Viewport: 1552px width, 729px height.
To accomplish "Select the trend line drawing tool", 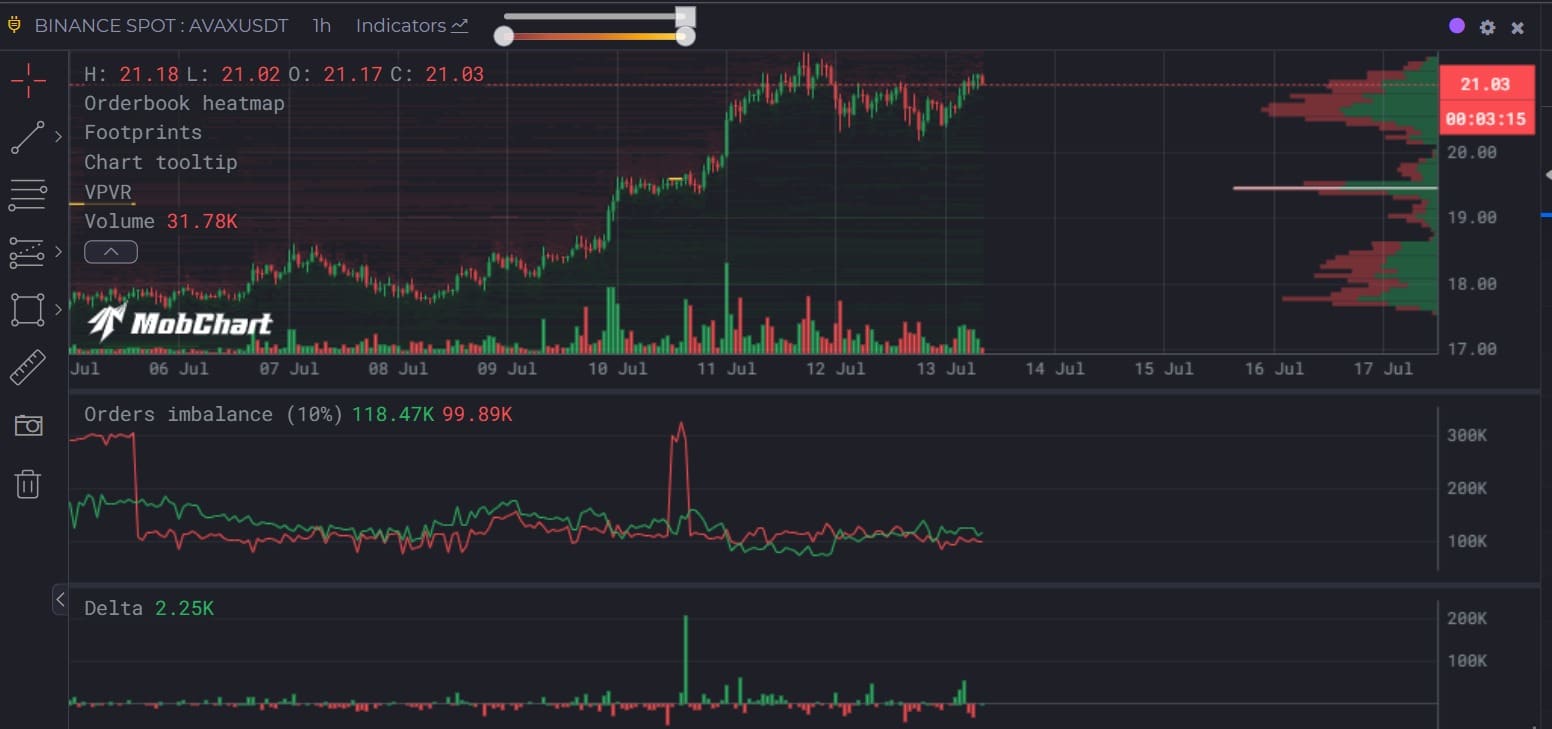I will [x=28, y=137].
